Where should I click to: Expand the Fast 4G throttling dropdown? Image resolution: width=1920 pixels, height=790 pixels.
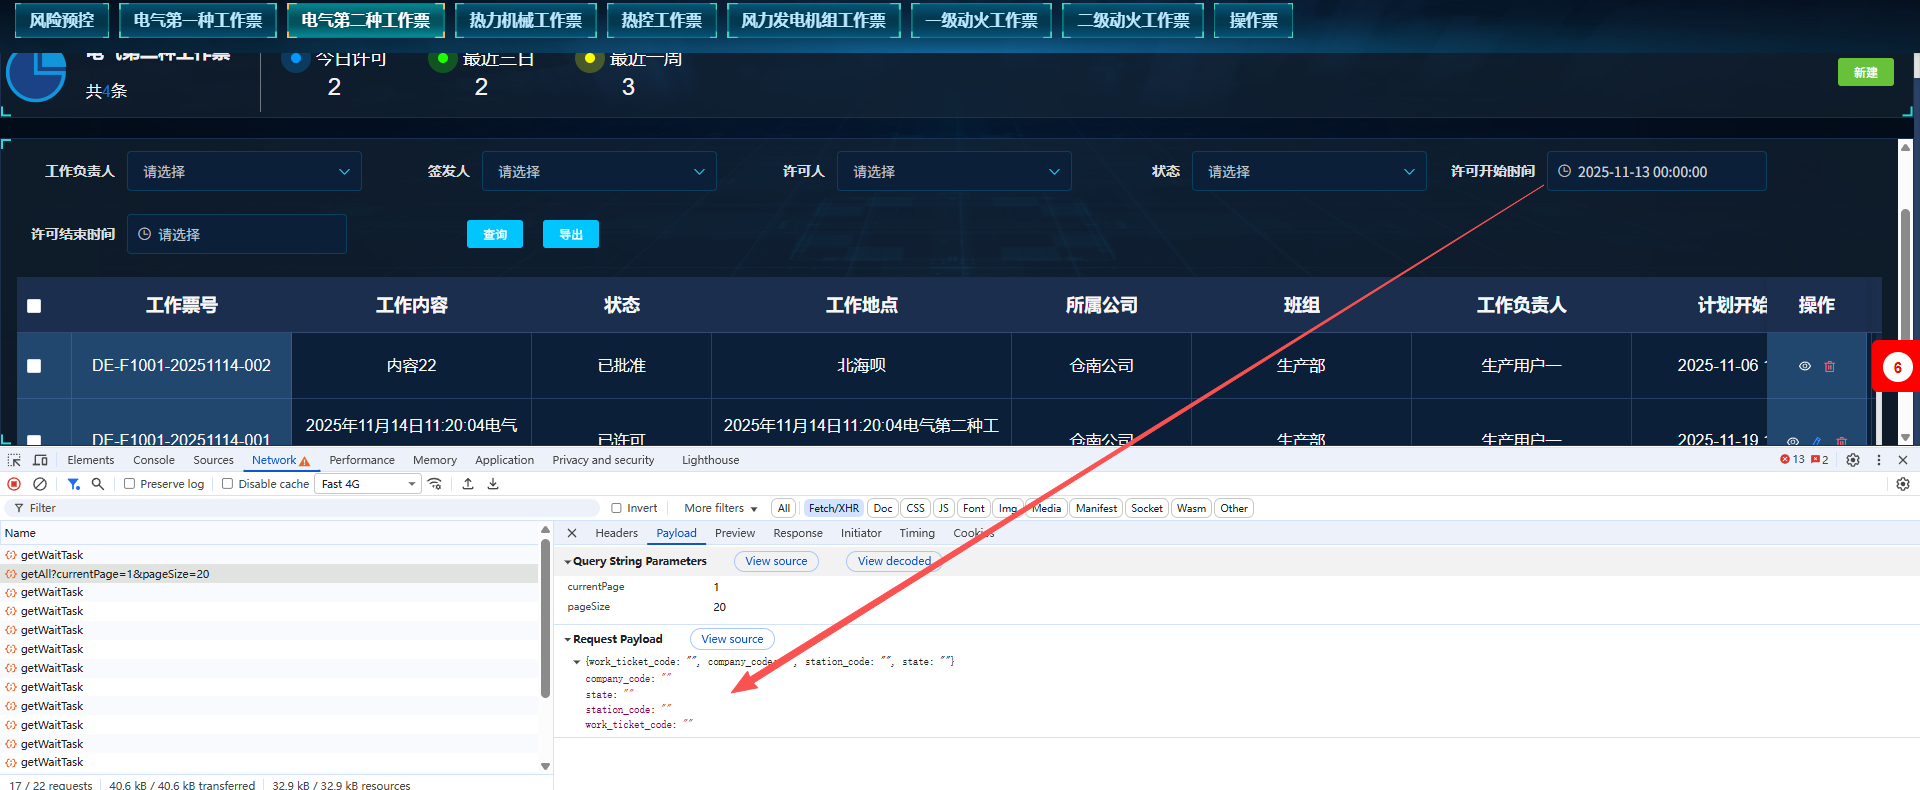368,484
